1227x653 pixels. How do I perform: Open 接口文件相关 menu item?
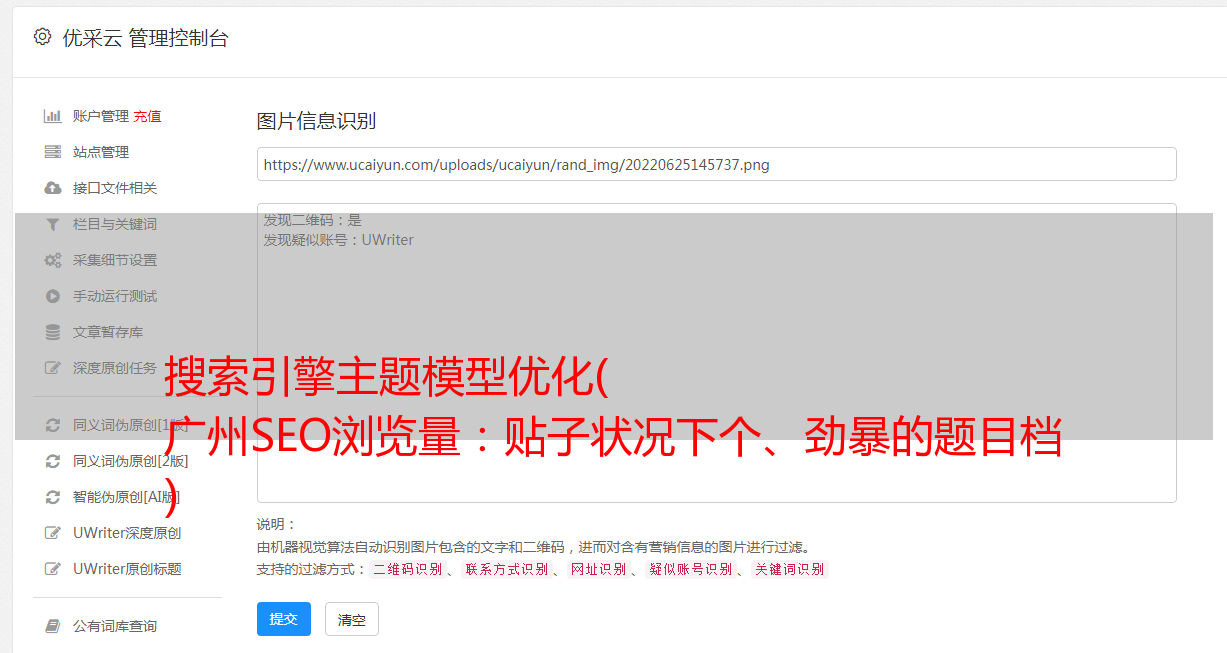[x=115, y=188]
